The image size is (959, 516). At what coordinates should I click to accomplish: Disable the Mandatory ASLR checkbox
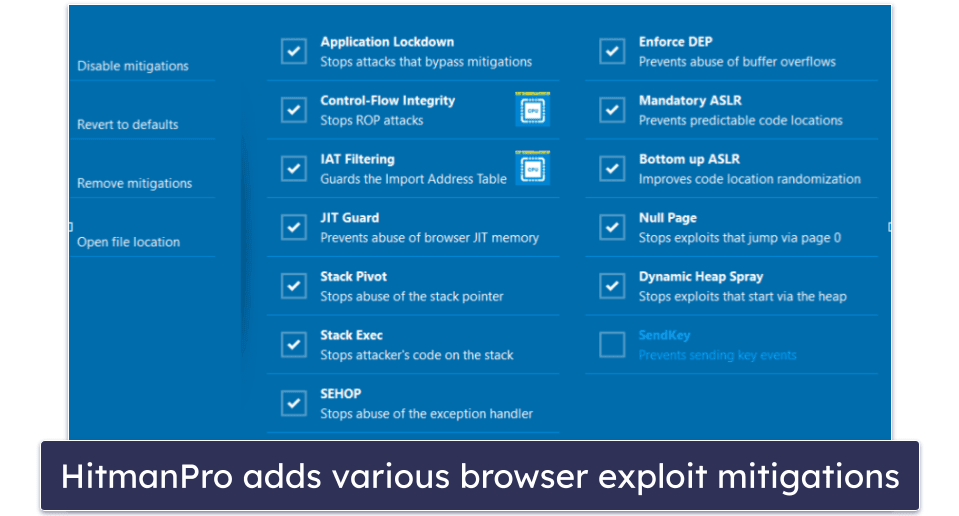click(x=612, y=110)
